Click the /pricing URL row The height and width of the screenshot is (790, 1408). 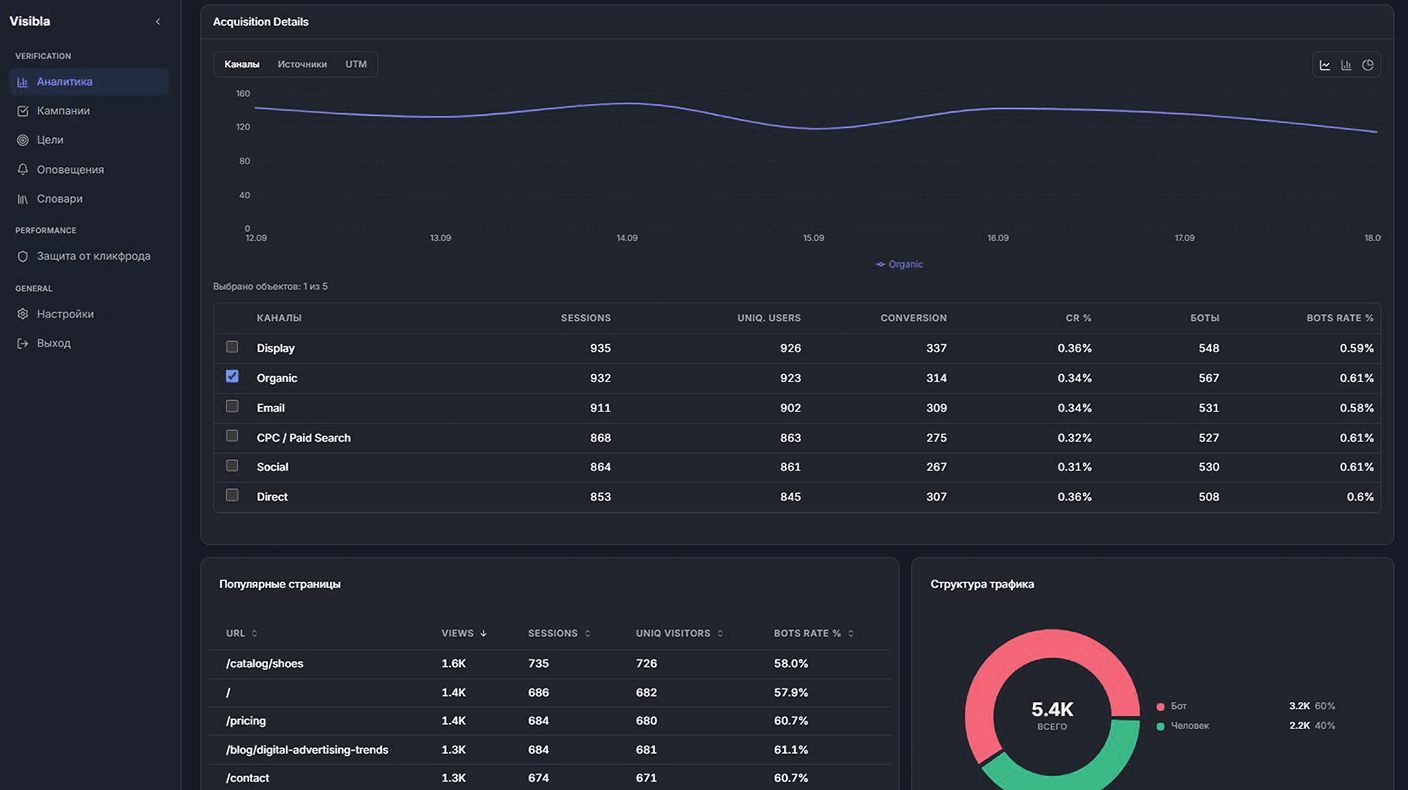(x=550, y=721)
